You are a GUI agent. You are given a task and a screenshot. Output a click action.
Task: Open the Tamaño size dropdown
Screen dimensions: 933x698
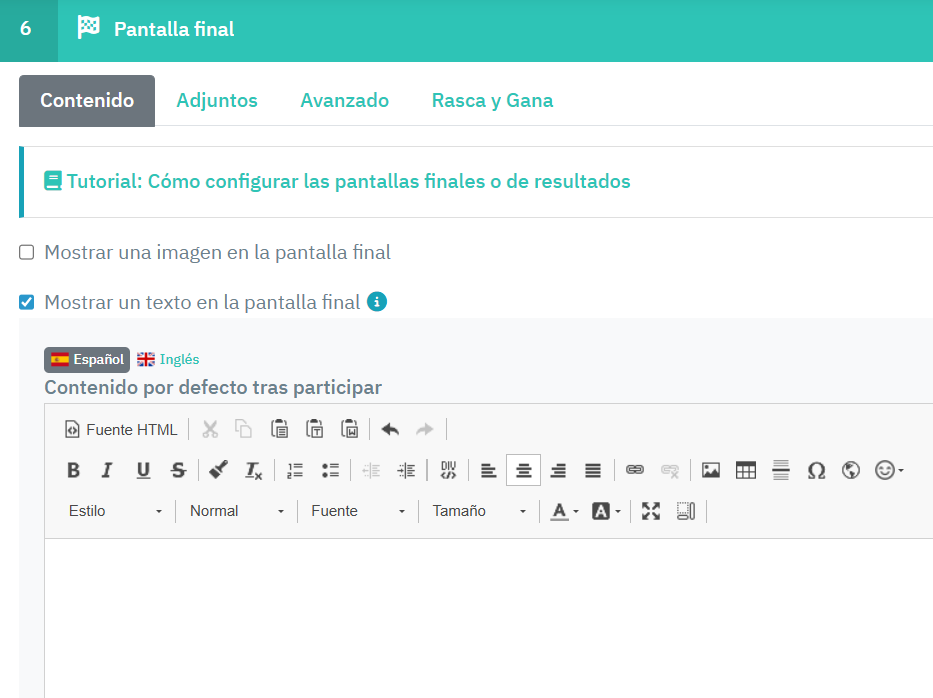coord(478,511)
